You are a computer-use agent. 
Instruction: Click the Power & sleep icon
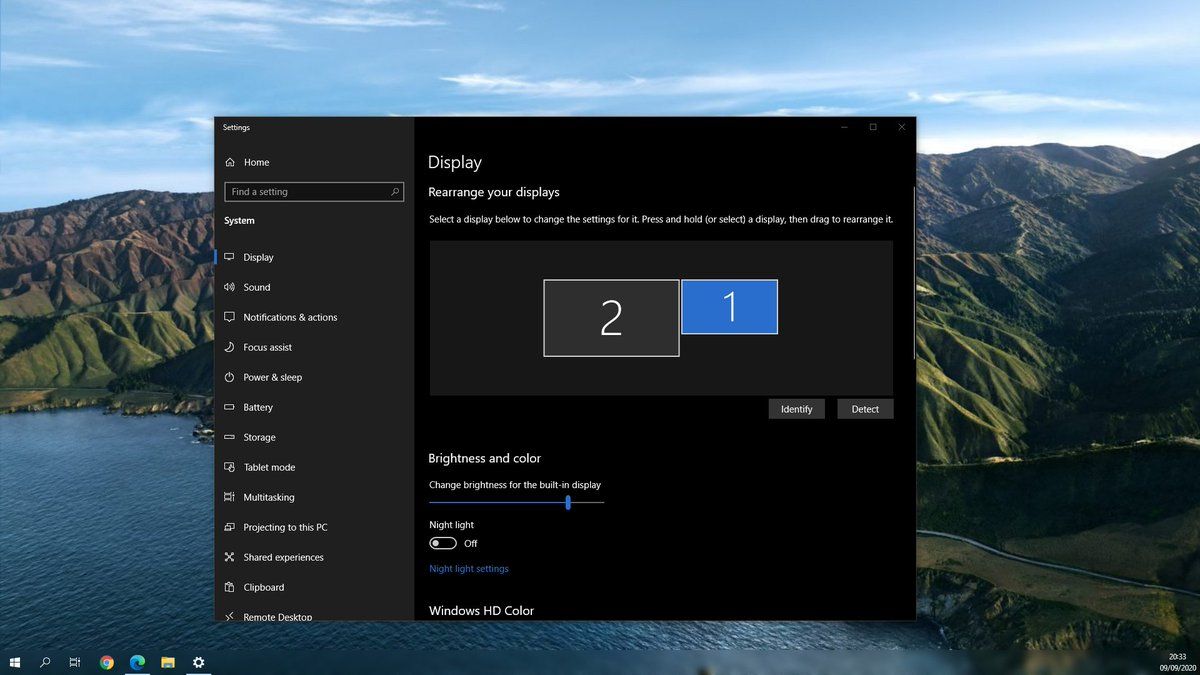pos(230,377)
